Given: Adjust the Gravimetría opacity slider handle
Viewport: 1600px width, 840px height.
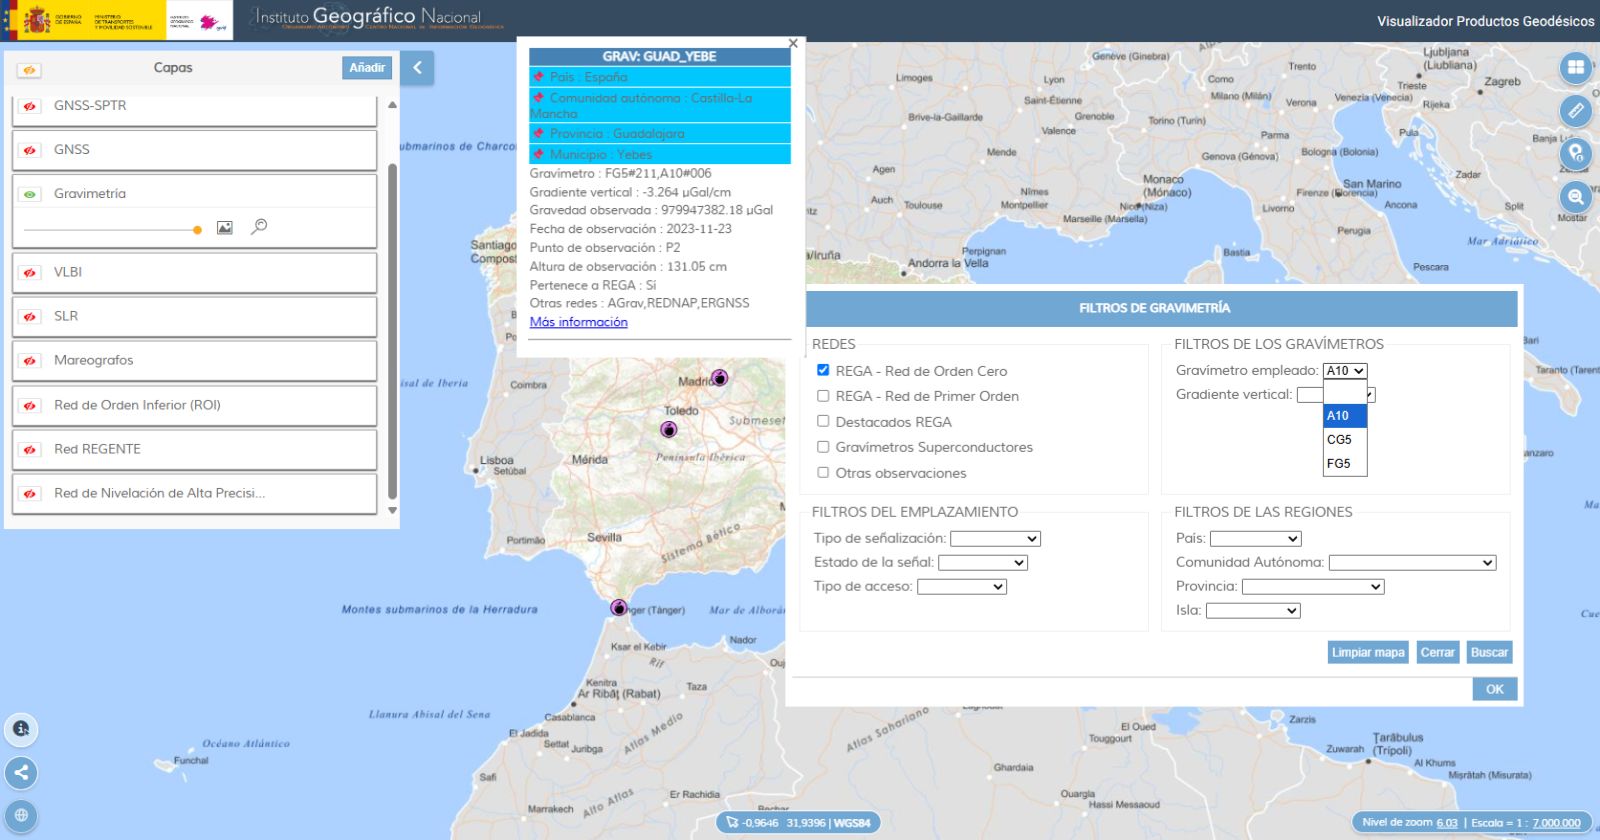Looking at the screenshot, I should [197, 230].
